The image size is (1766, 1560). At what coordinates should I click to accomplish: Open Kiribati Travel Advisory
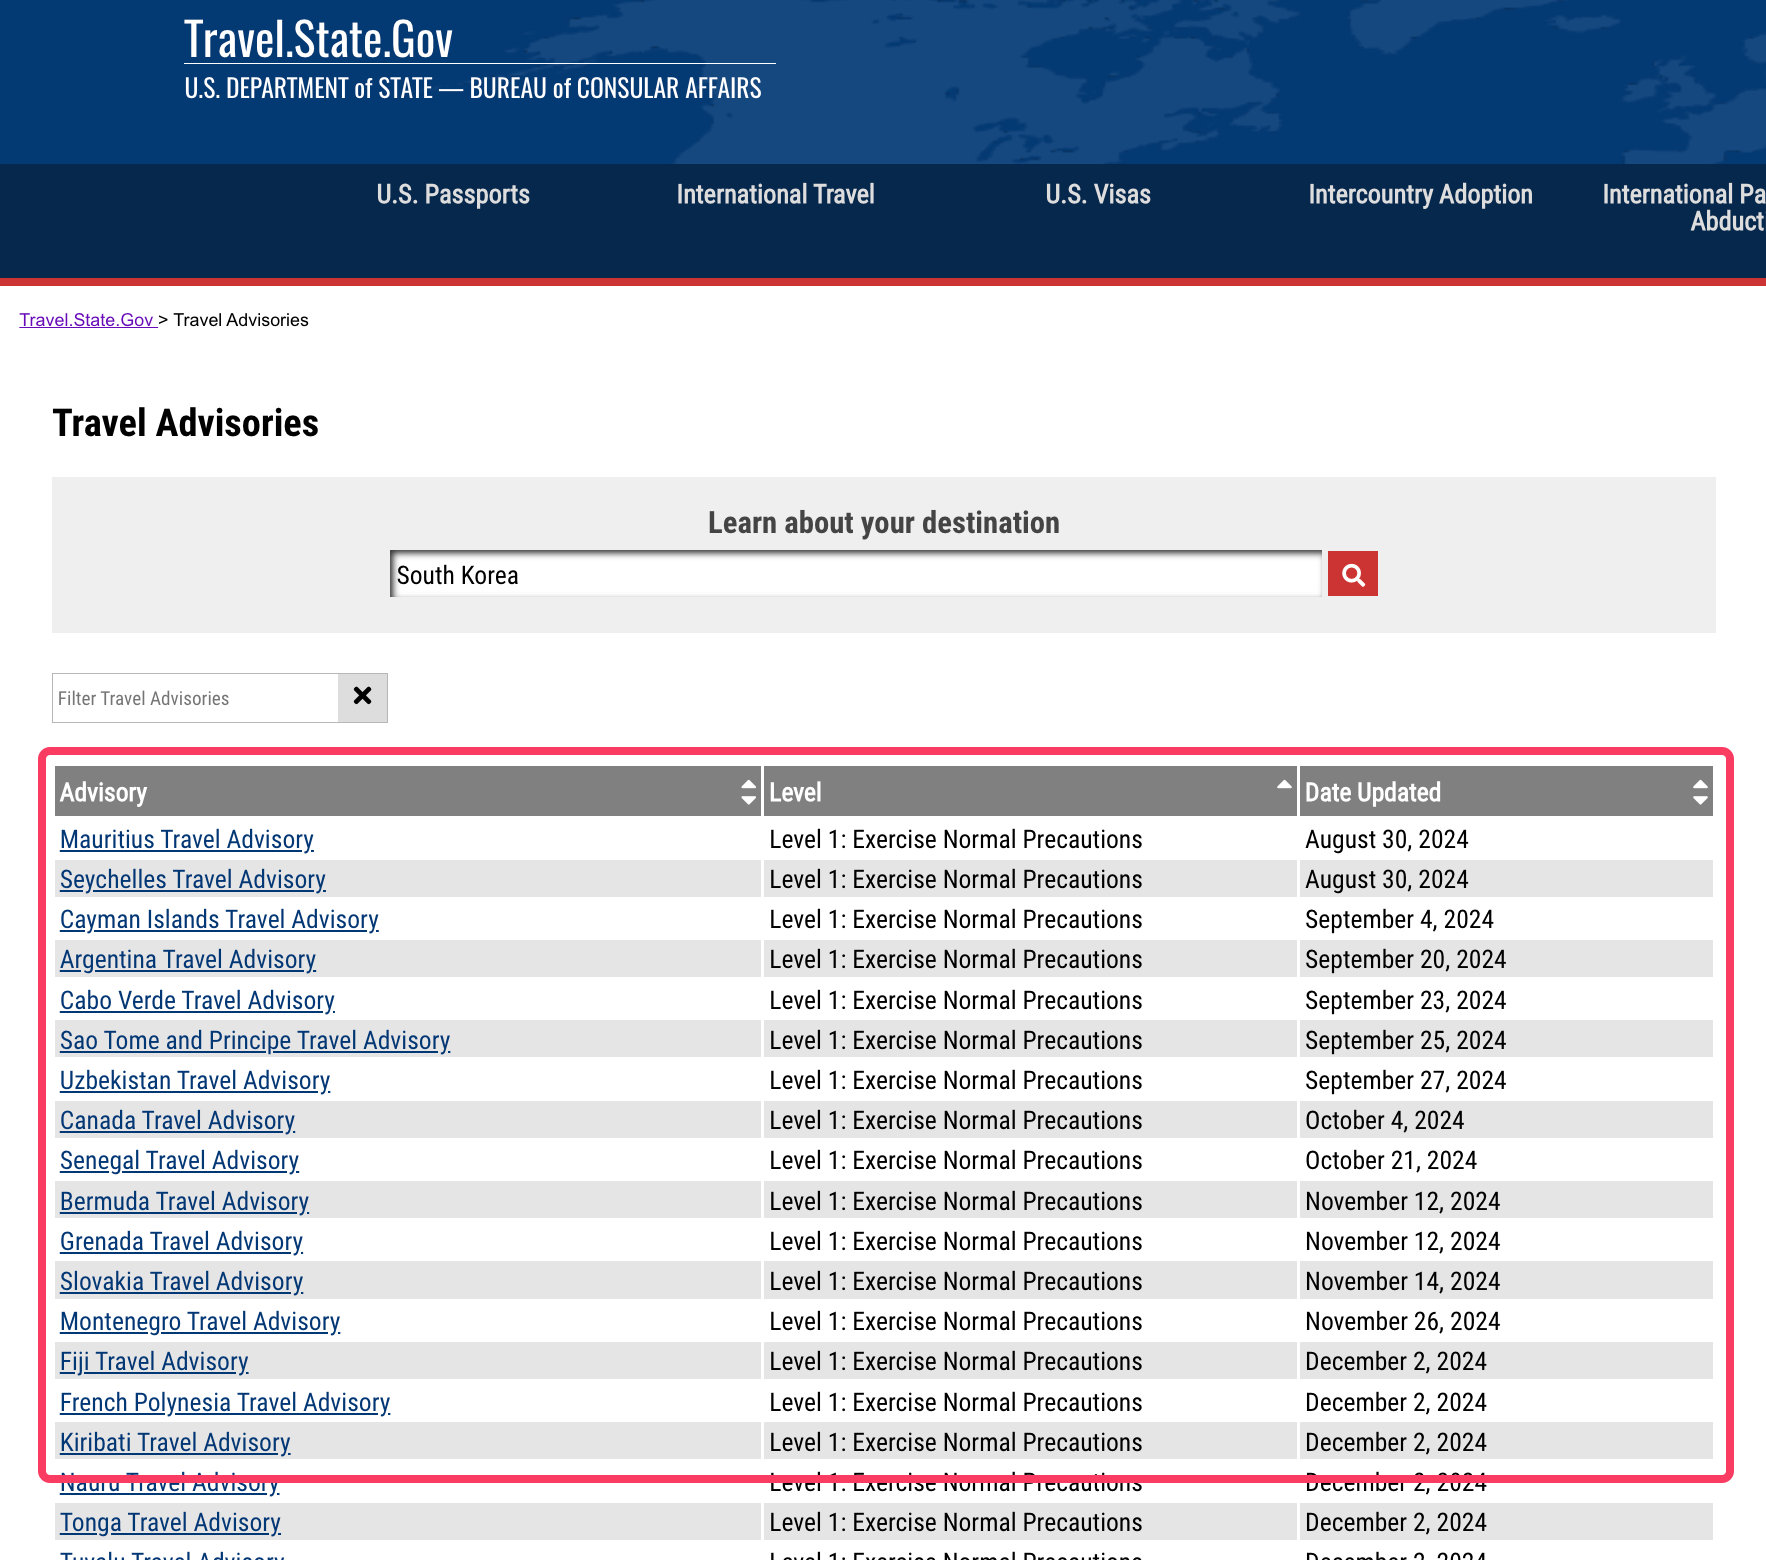(x=175, y=1443)
